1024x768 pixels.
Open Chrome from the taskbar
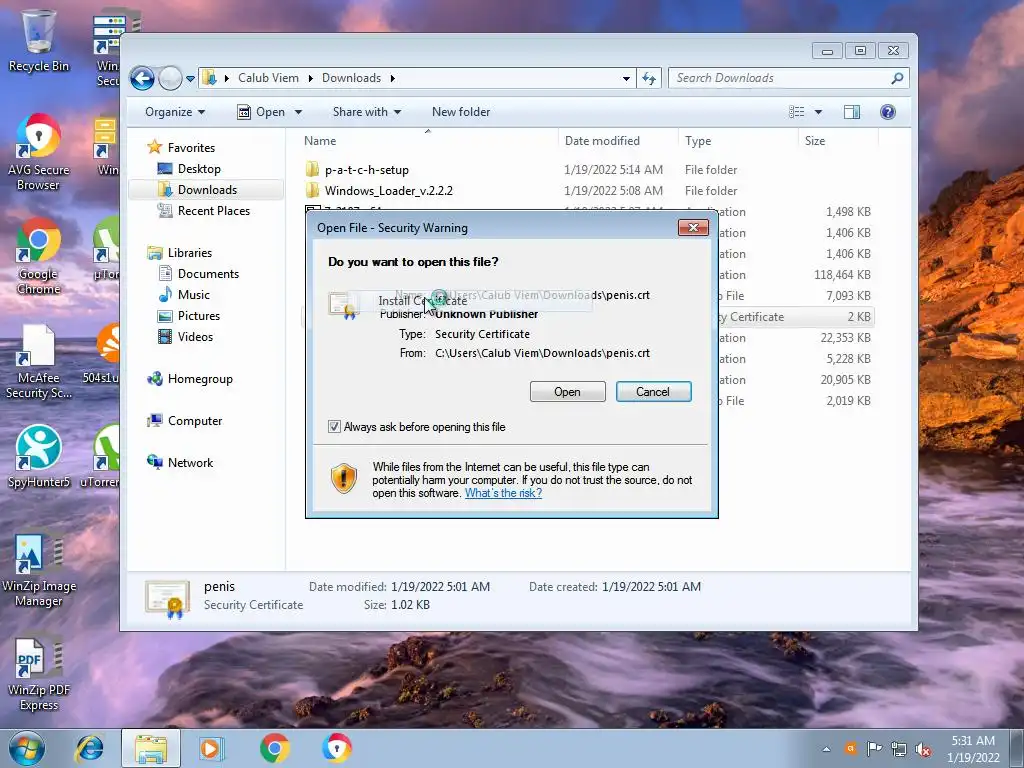[x=274, y=748]
